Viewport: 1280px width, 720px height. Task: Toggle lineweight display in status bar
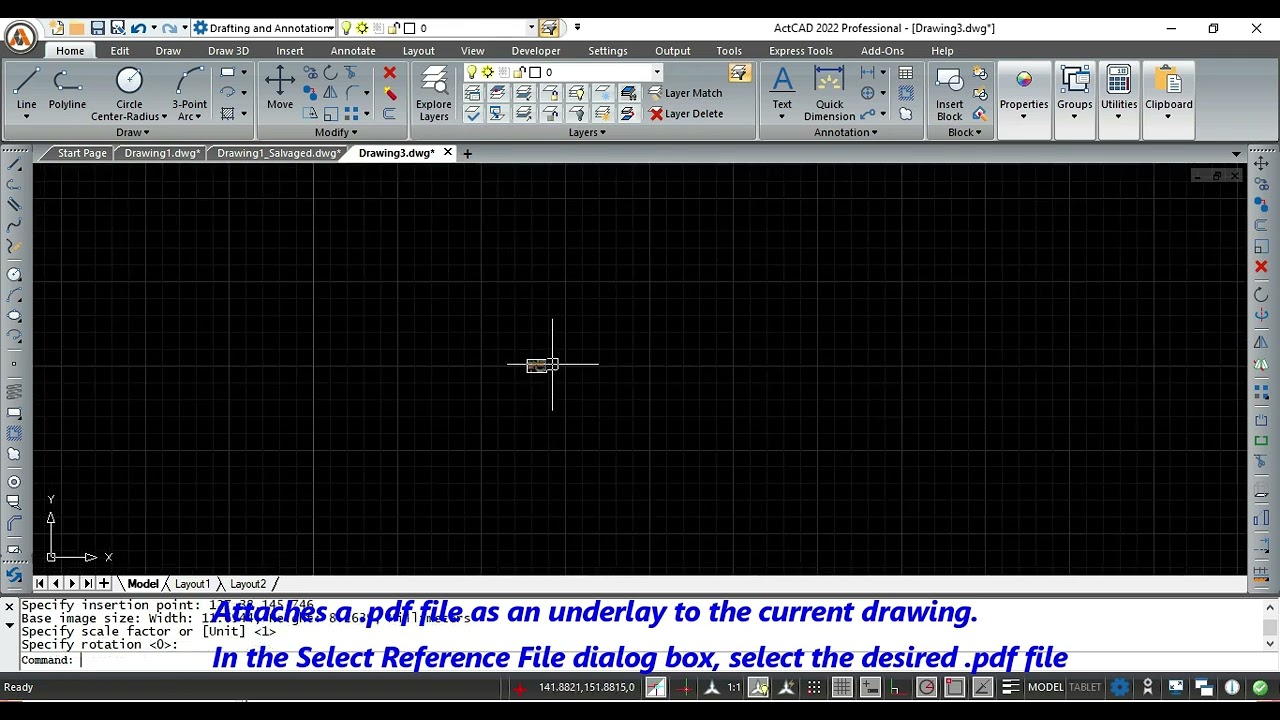point(1010,687)
